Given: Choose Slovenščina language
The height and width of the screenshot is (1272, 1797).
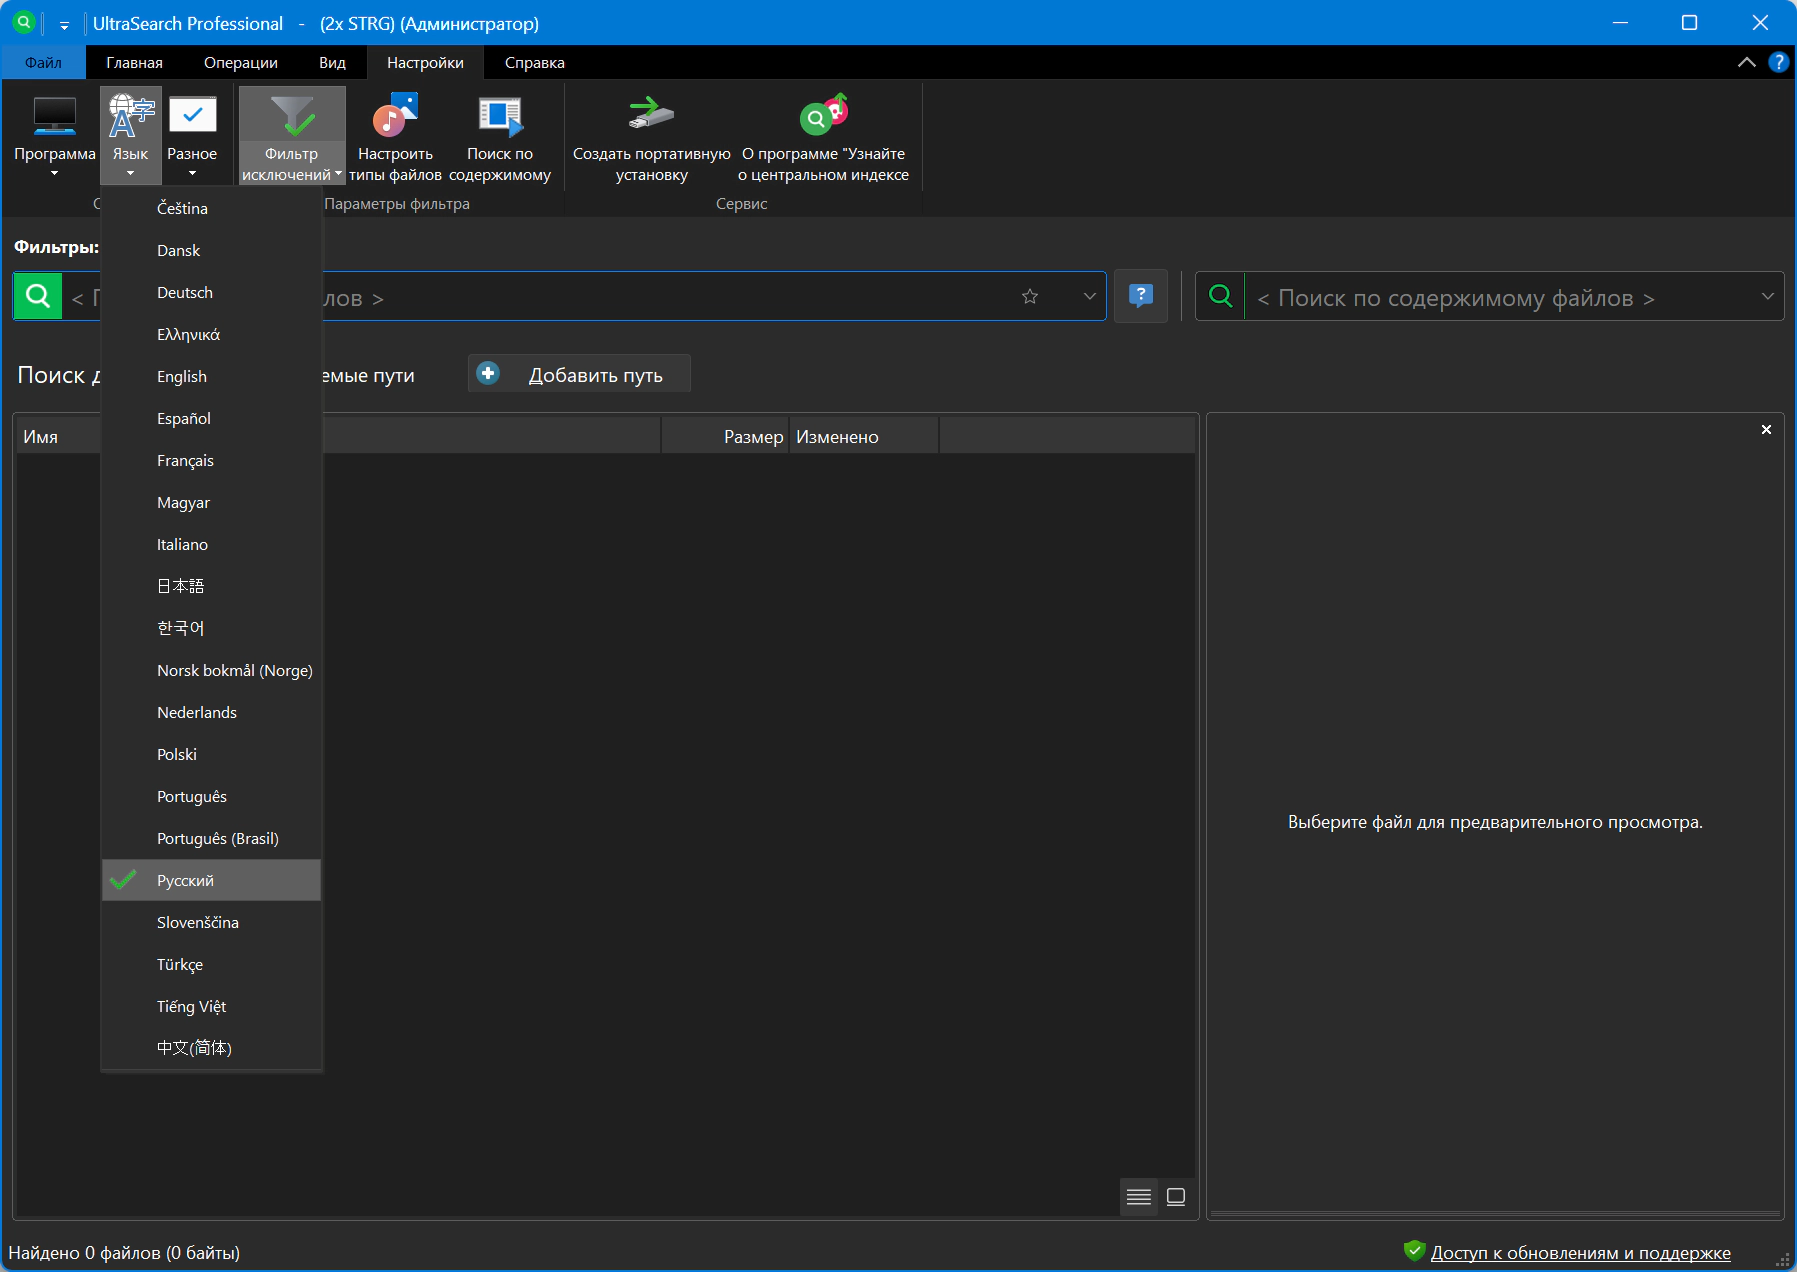Looking at the screenshot, I should coord(211,922).
